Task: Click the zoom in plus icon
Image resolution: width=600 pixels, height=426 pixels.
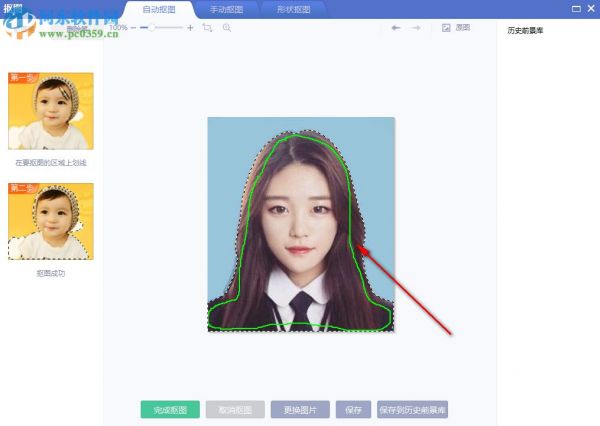Action: (190, 28)
